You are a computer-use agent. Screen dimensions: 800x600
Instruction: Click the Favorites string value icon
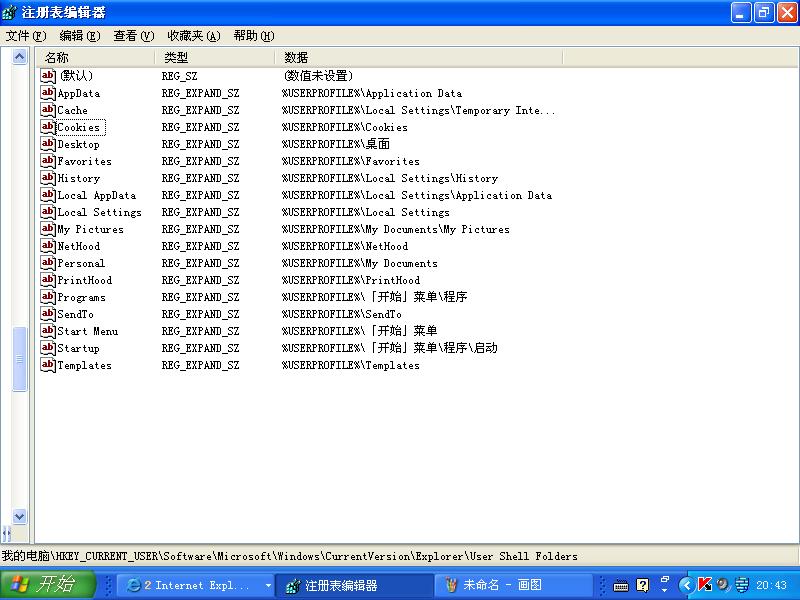tap(48, 161)
